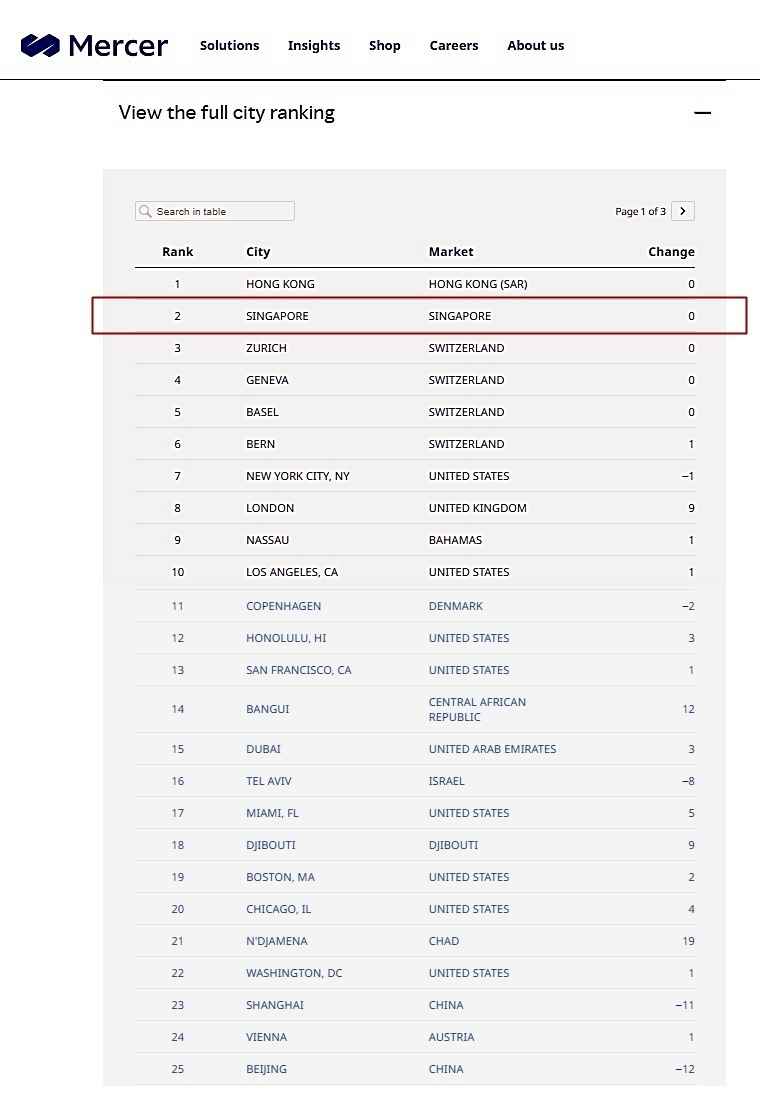Viewport: 760px width, 1107px height.
Task: Open the Solutions menu
Action: (x=229, y=45)
